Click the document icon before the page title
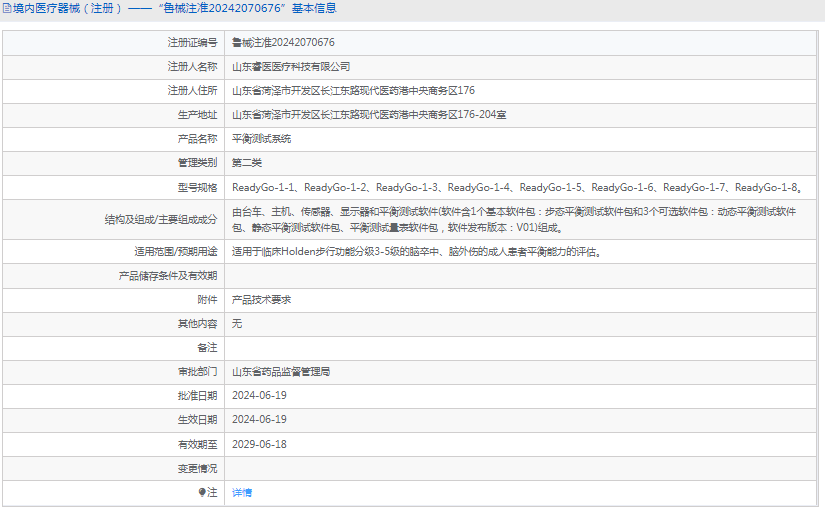The height and width of the screenshot is (509, 825). point(7,8)
